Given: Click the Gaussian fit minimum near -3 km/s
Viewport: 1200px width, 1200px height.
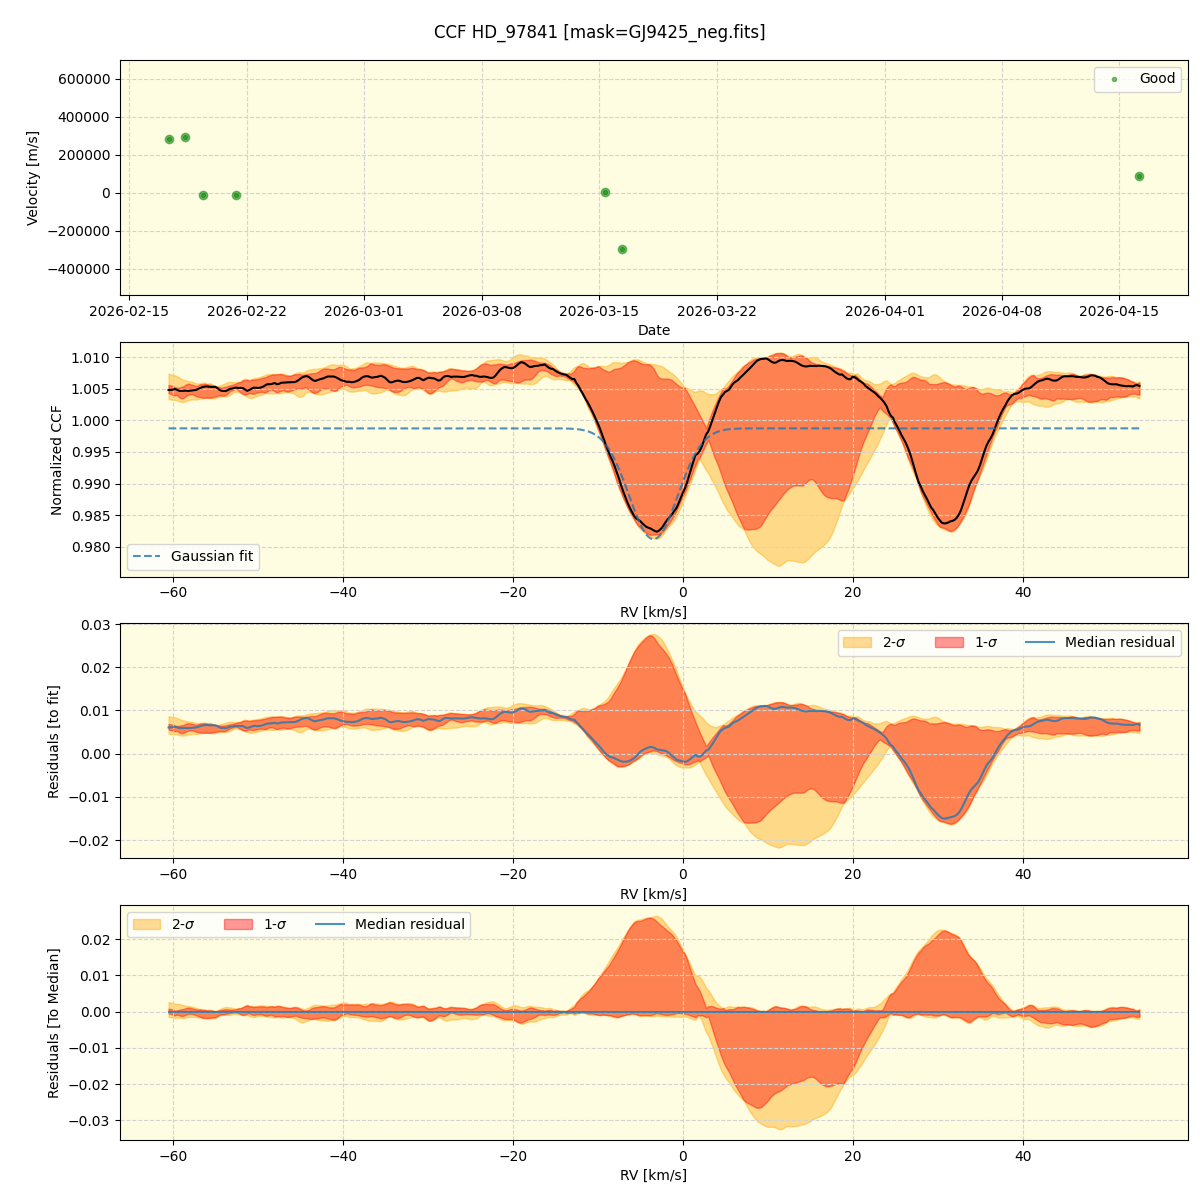Looking at the screenshot, I should click(x=654, y=538).
